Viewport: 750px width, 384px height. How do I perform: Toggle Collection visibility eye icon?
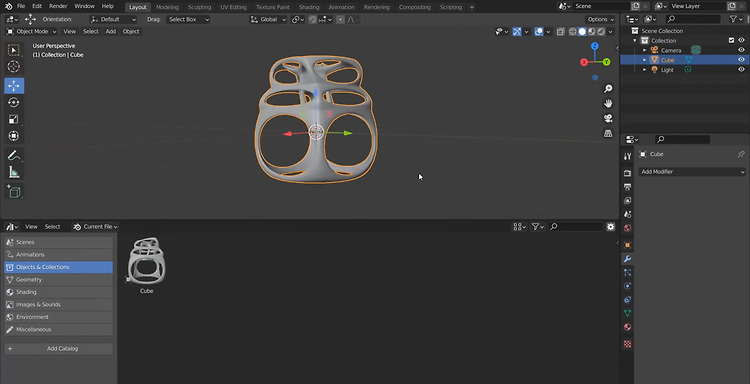pos(741,41)
